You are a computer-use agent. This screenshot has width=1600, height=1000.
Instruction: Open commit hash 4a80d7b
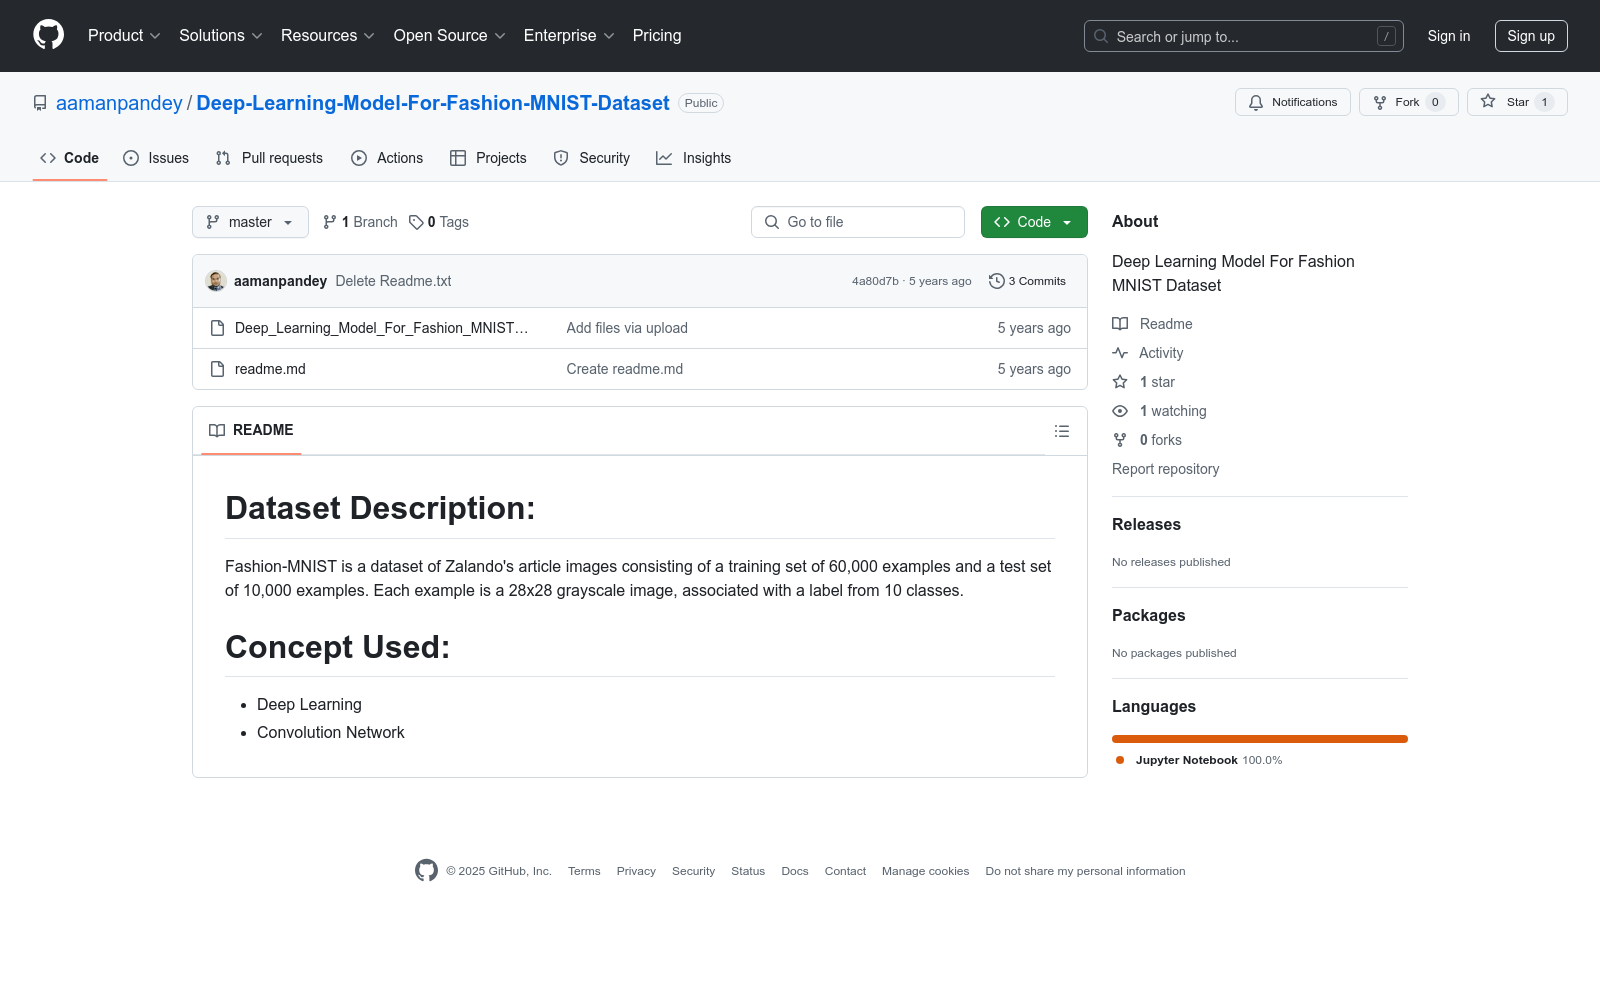(x=875, y=281)
